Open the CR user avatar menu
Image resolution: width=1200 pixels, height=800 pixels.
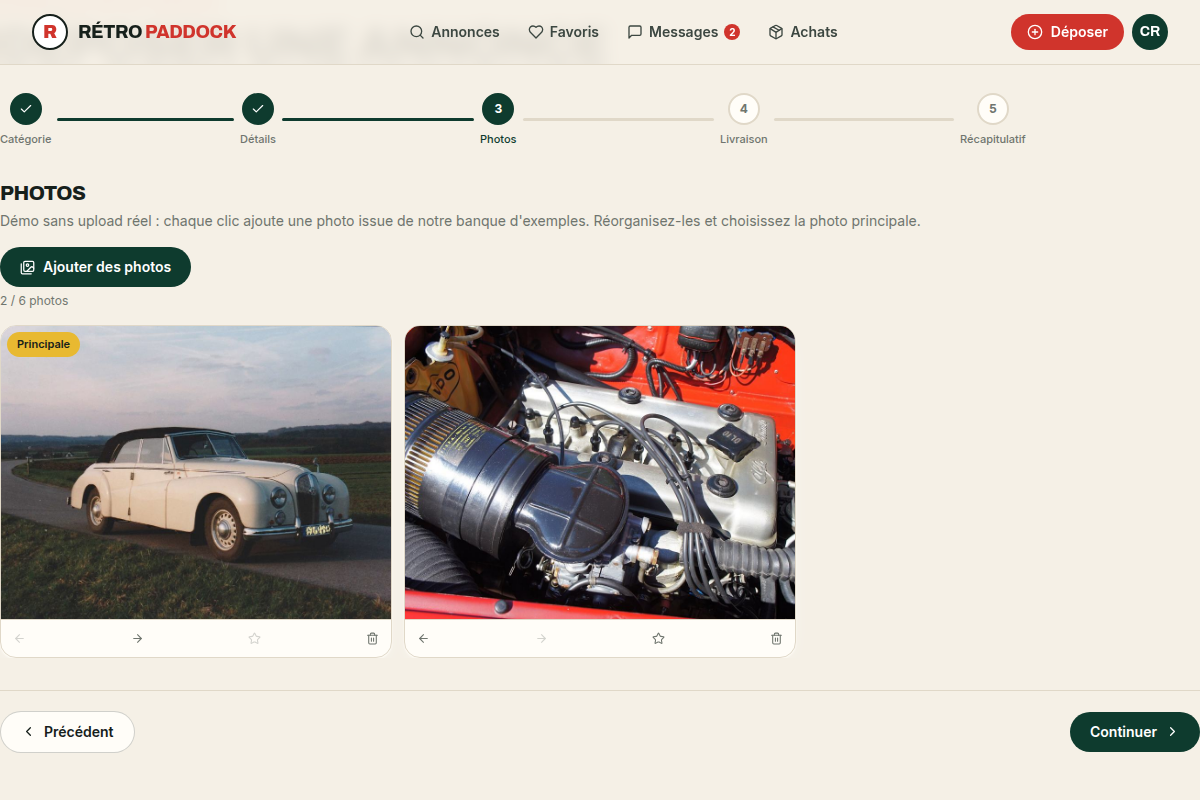[1150, 32]
